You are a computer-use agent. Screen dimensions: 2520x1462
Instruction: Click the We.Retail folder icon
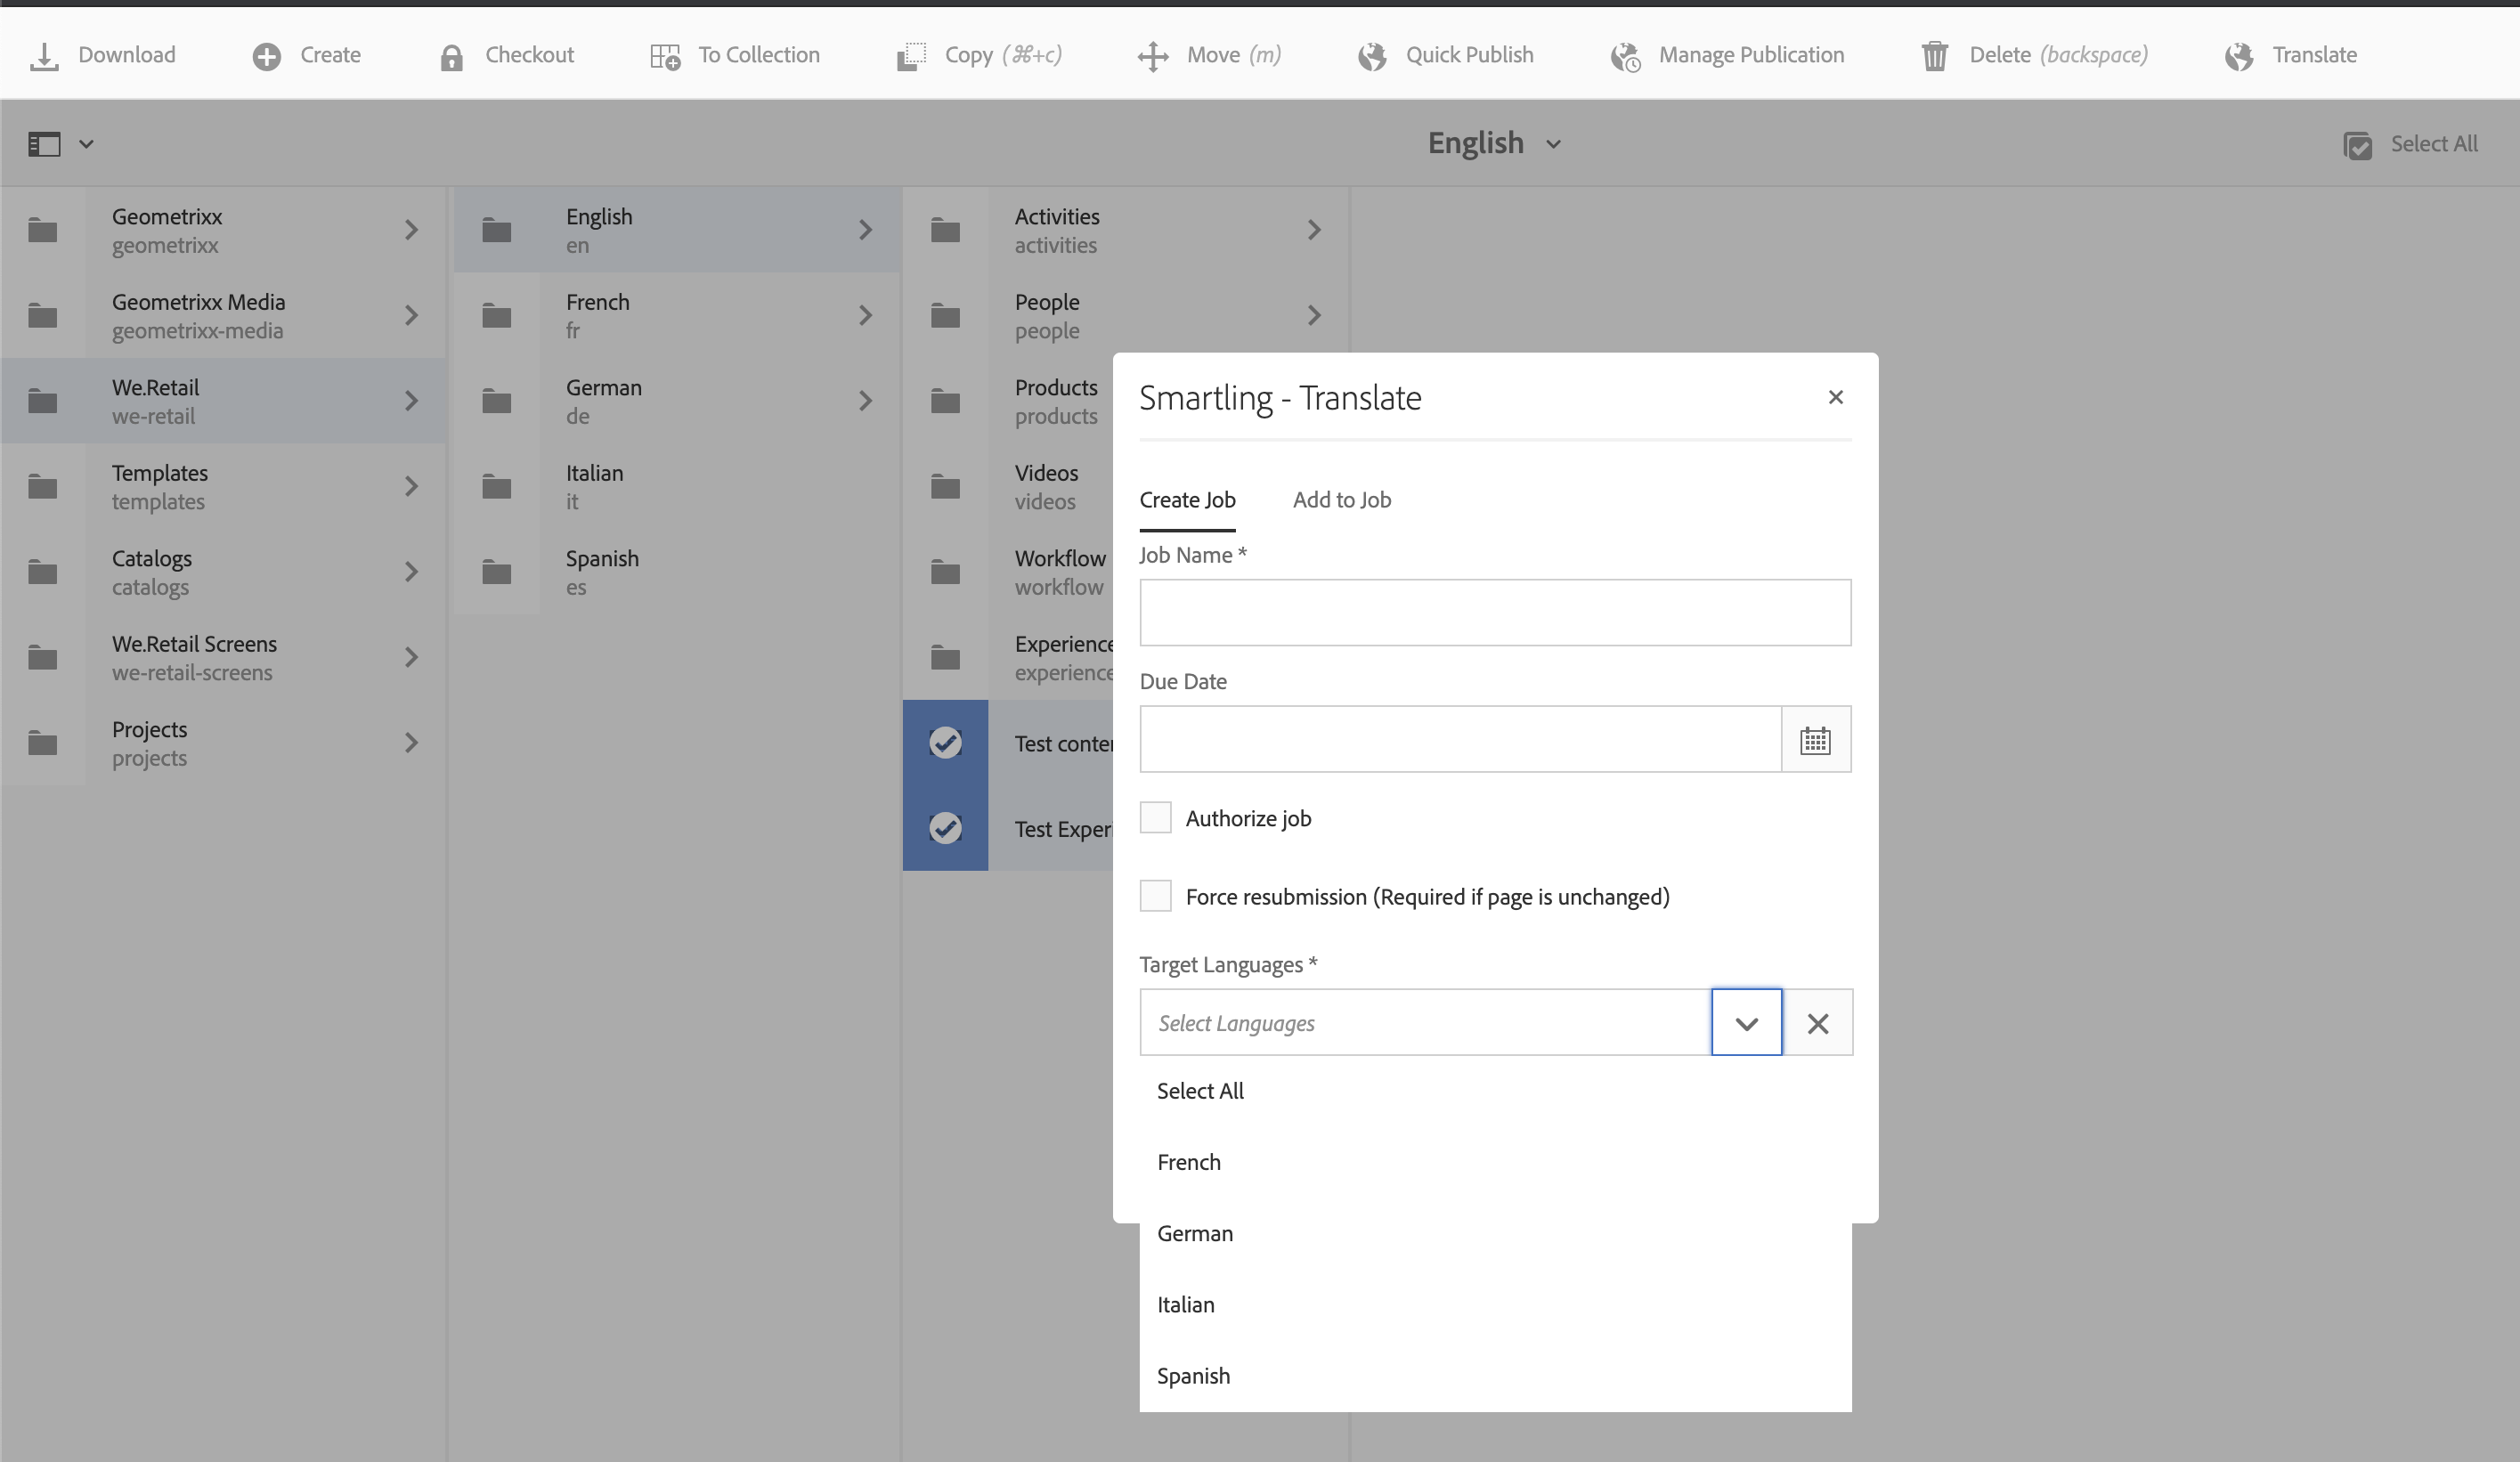pos(42,401)
